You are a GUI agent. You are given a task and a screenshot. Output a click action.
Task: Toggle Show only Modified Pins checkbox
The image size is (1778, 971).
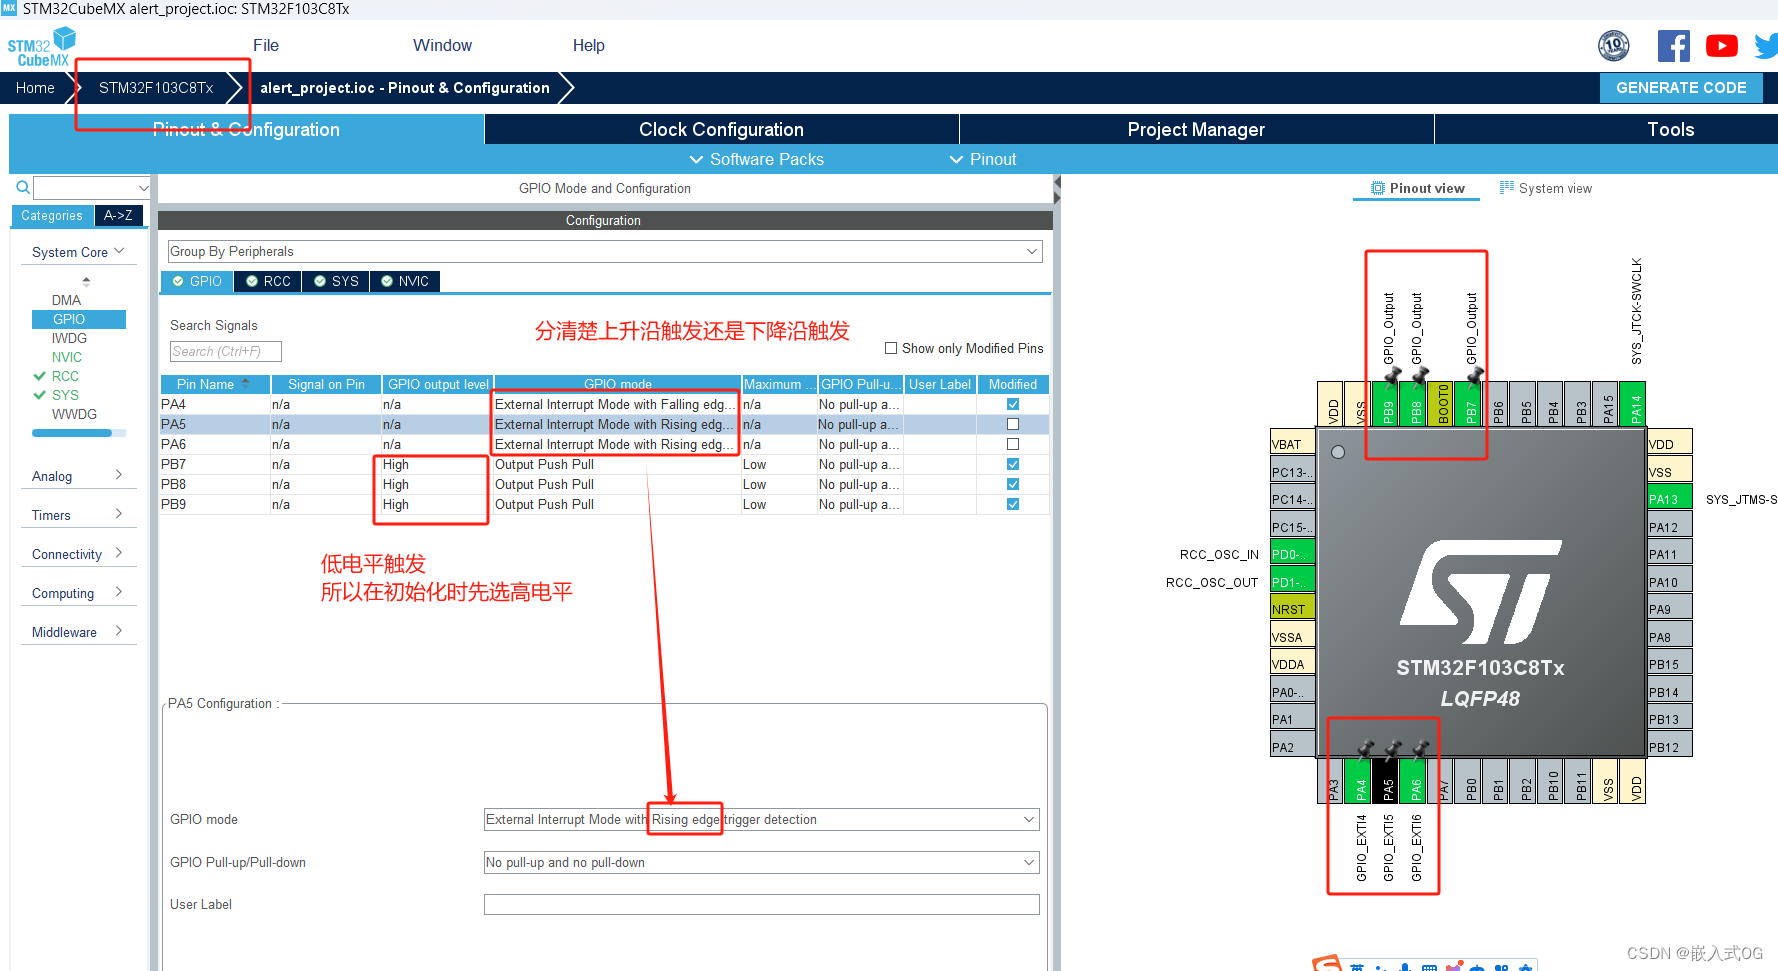pos(891,348)
